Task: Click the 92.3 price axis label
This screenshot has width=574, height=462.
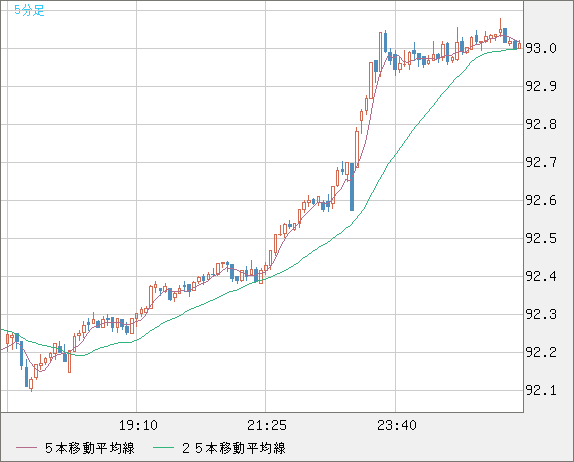Action: tap(541, 314)
